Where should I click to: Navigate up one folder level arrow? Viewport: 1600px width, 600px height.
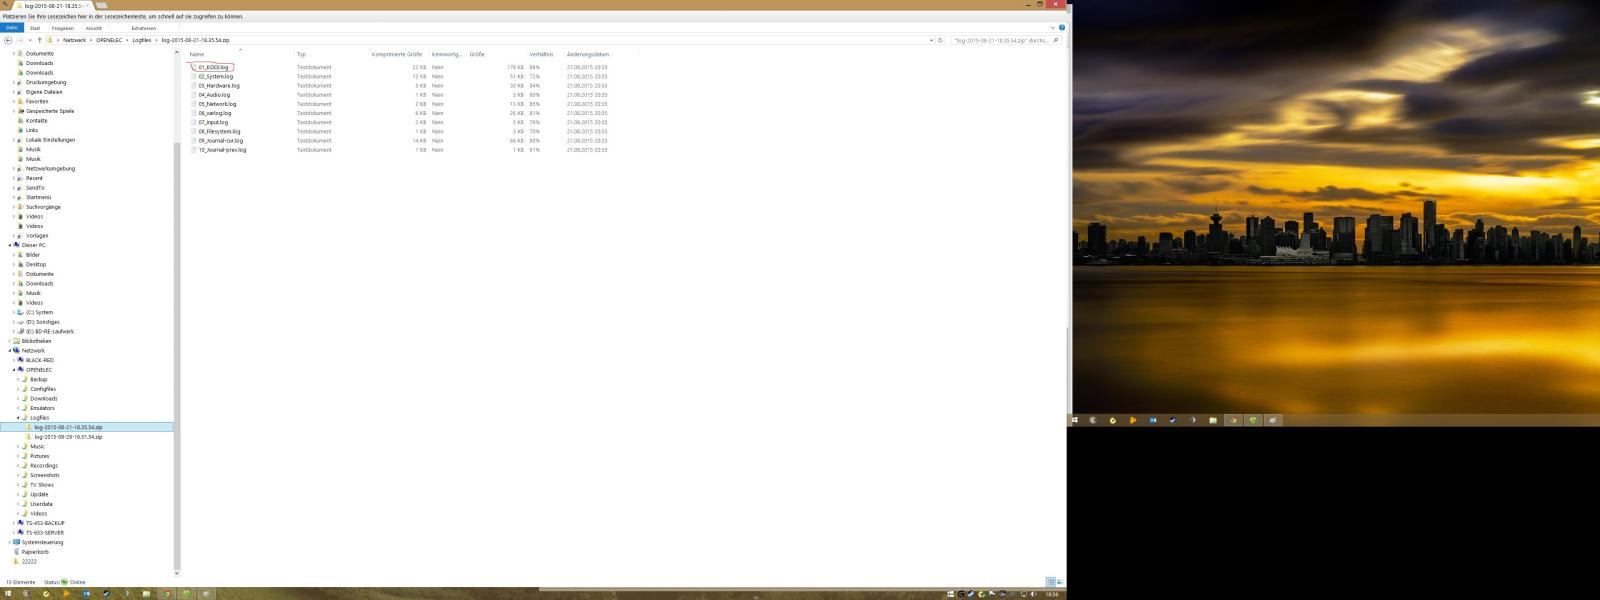click(x=39, y=40)
